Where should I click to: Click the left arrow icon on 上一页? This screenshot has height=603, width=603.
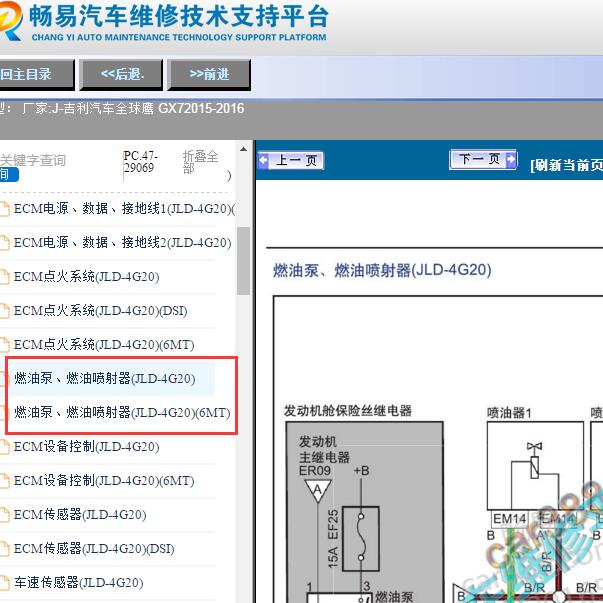click(263, 160)
